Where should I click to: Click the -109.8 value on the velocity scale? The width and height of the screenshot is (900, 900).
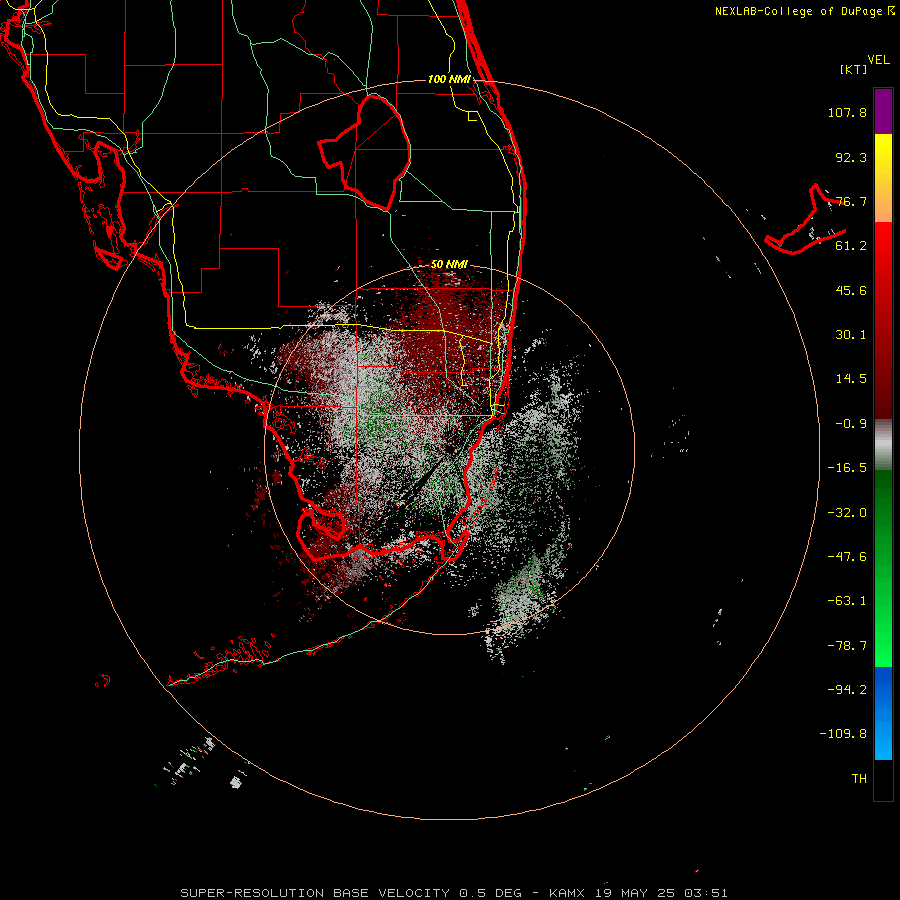(843, 734)
